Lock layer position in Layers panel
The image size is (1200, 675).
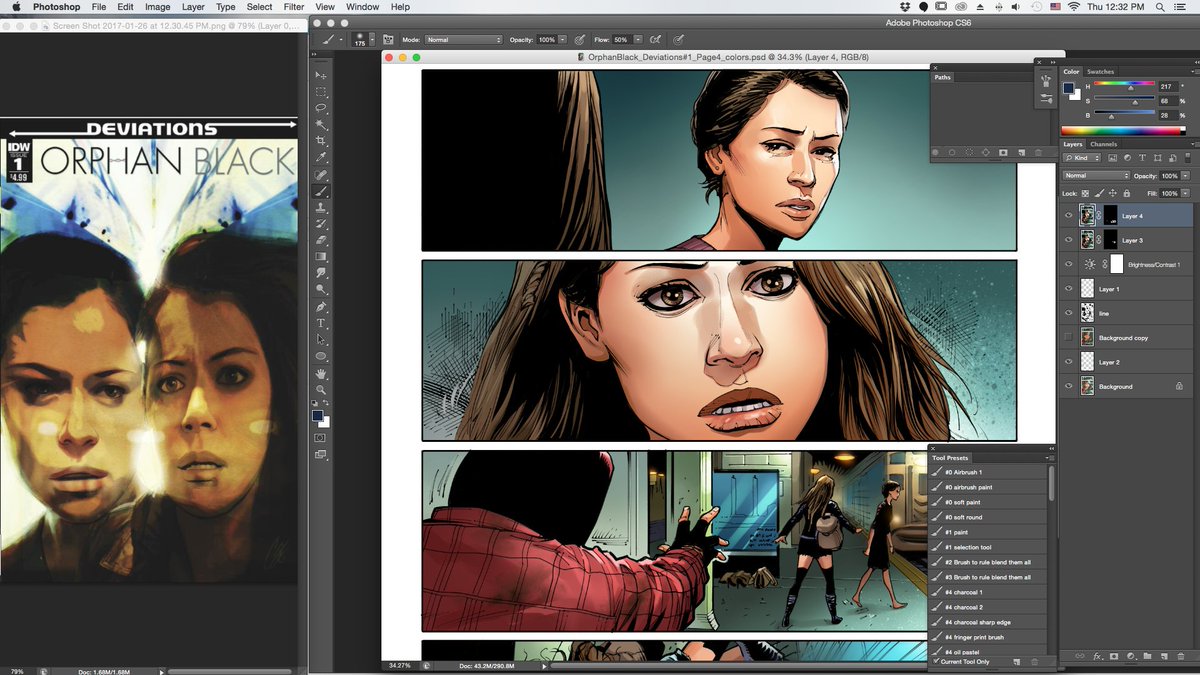click(x=1113, y=193)
